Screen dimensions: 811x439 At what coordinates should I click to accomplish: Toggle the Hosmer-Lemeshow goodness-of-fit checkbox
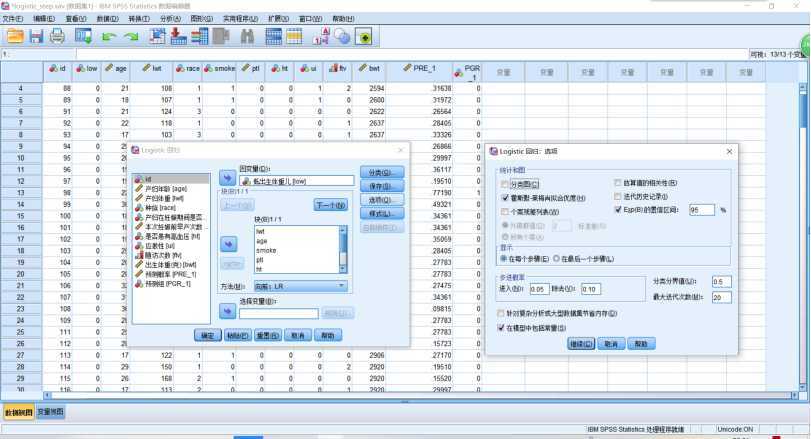[x=505, y=198]
